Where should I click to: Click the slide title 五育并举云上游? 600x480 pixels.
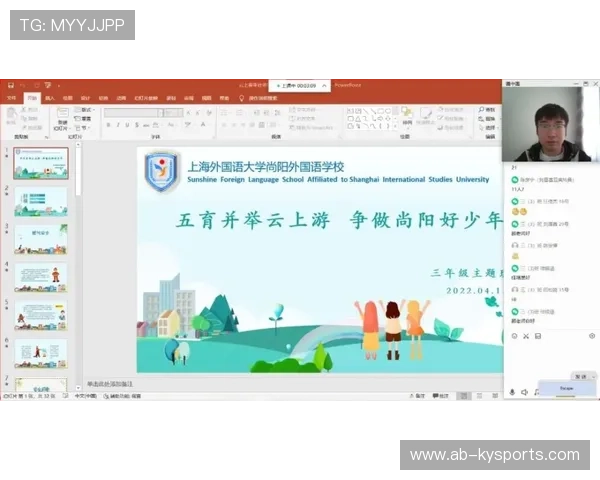(x=253, y=220)
